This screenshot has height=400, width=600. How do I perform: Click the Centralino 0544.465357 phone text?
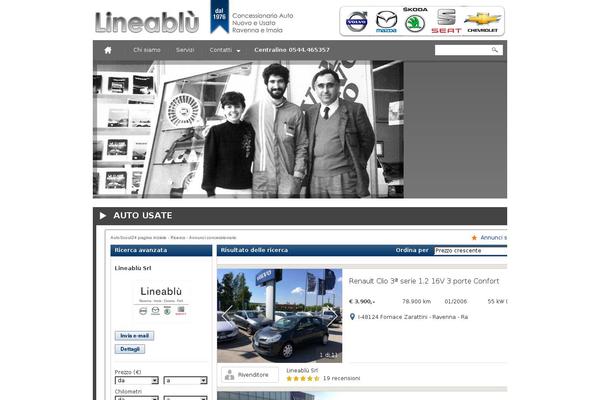[292, 50]
